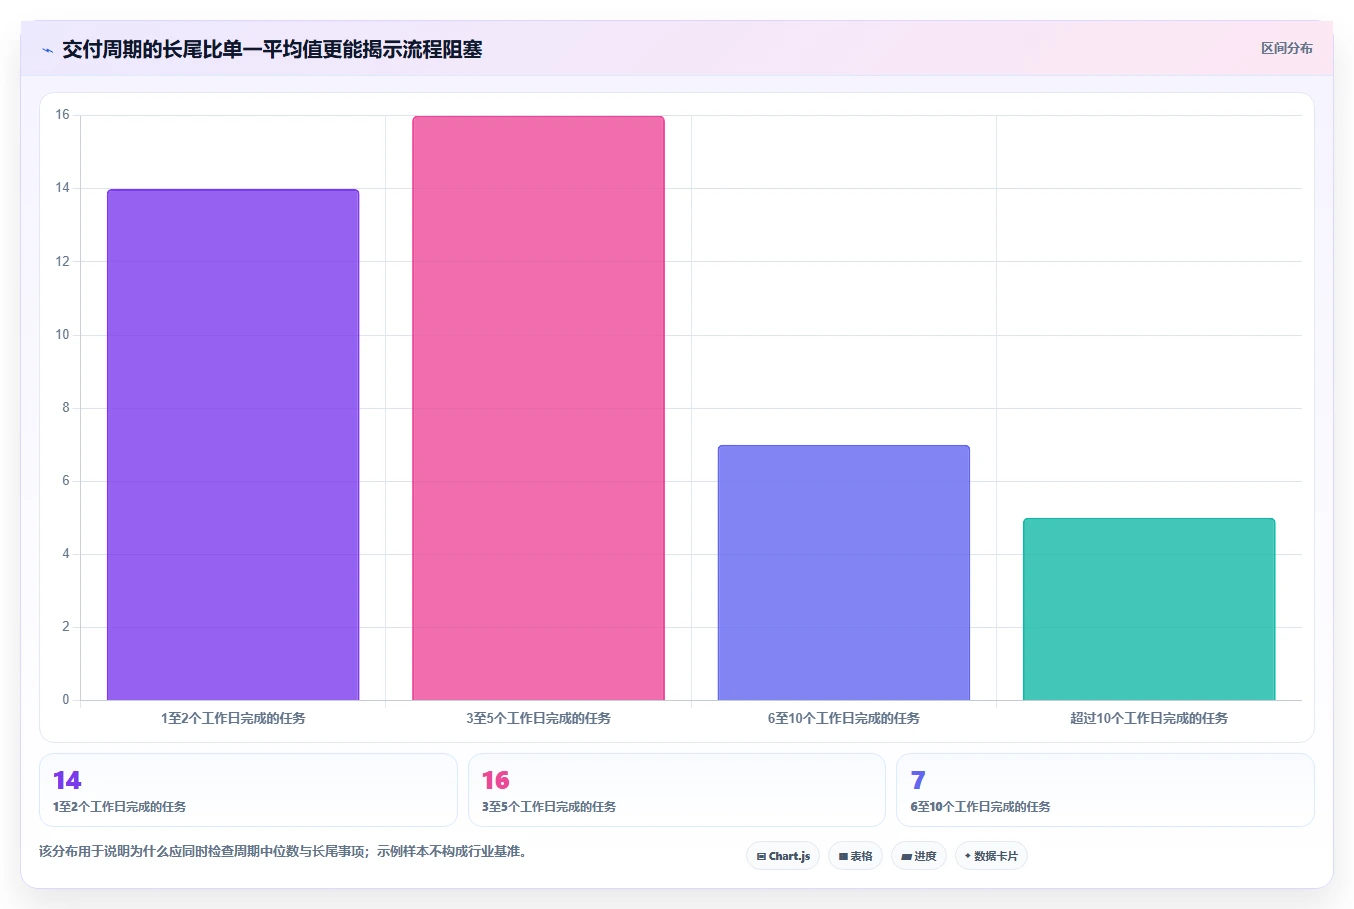Click the y-axis value 4
This screenshot has height=909, width=1354.
66,553
